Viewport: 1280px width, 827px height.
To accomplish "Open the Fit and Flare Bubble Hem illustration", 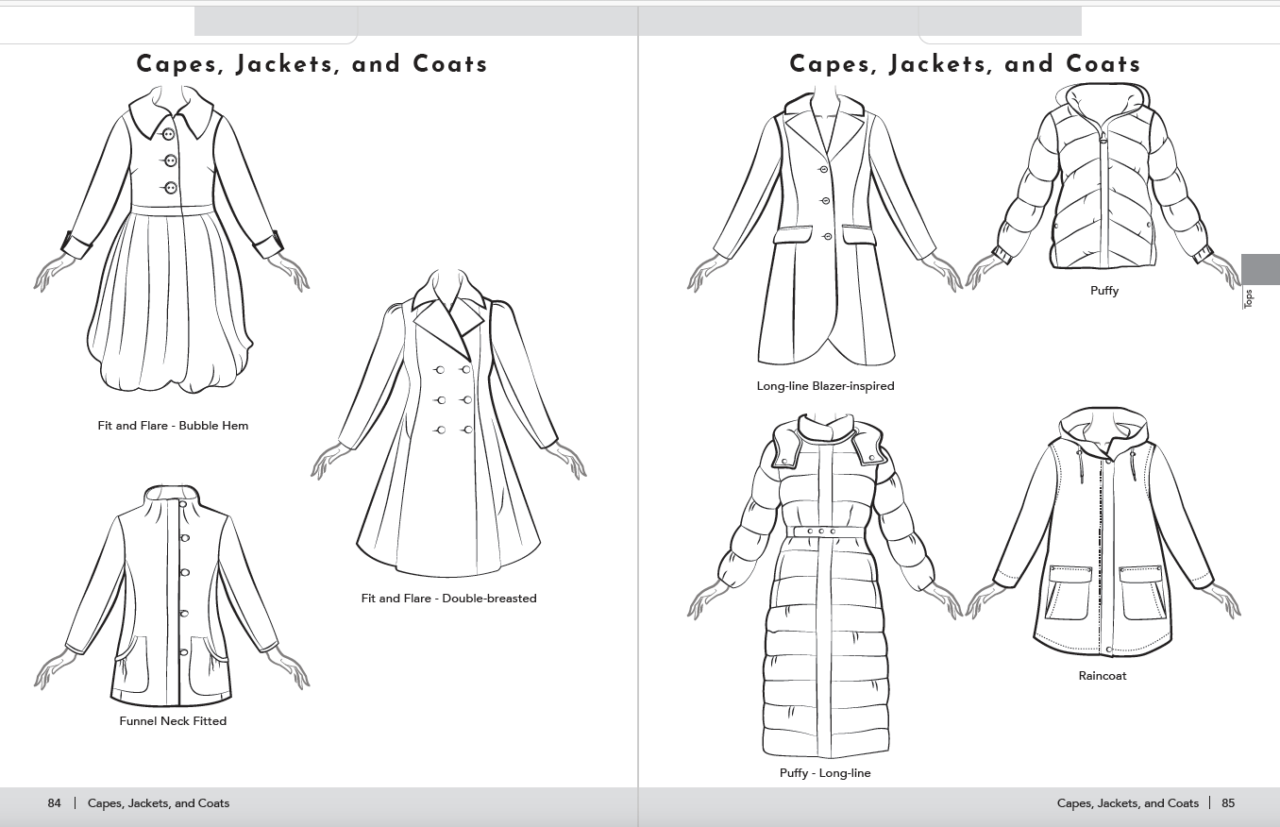I will click(x=170, y=240).
